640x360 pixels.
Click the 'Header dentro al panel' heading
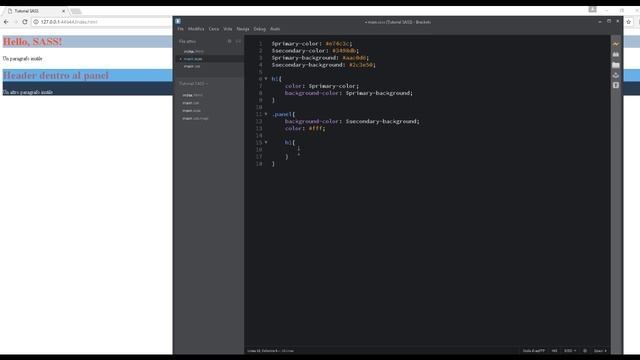(56, 75)
